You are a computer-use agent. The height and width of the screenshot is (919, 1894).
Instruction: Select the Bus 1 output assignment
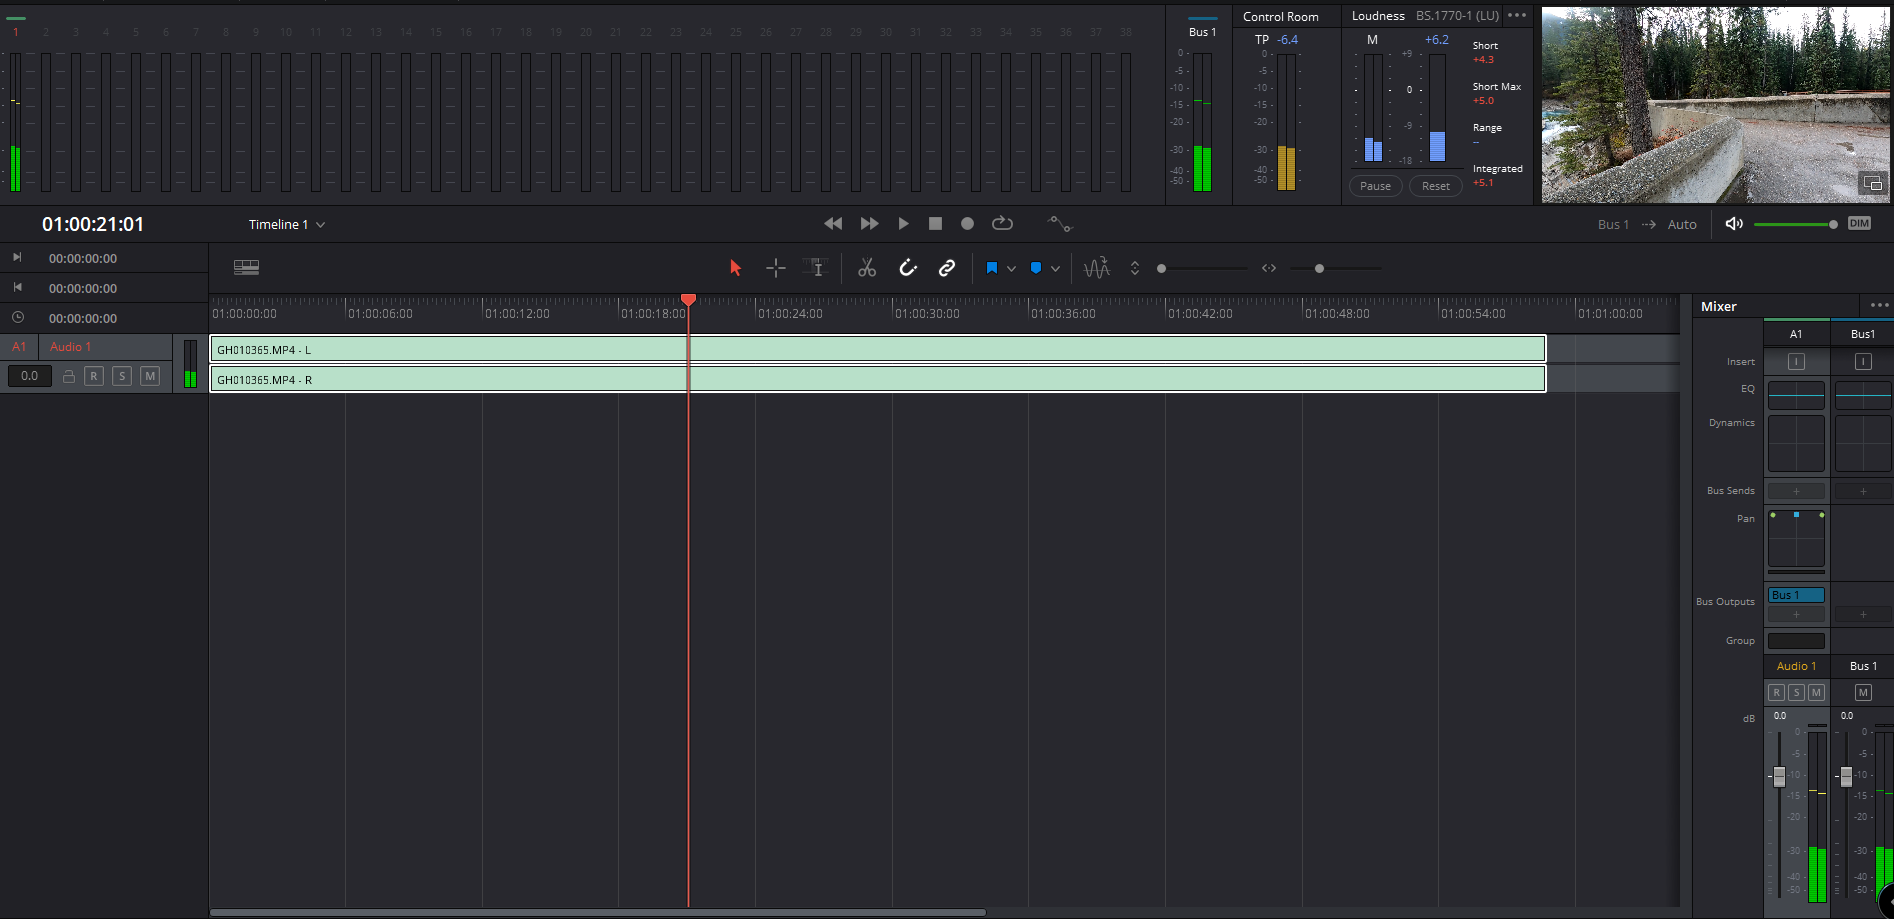tap(1796, 595)
